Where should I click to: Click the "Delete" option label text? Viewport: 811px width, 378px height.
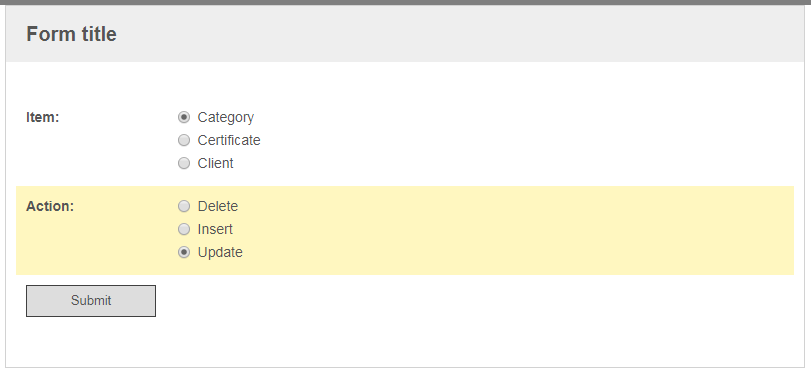218,206
